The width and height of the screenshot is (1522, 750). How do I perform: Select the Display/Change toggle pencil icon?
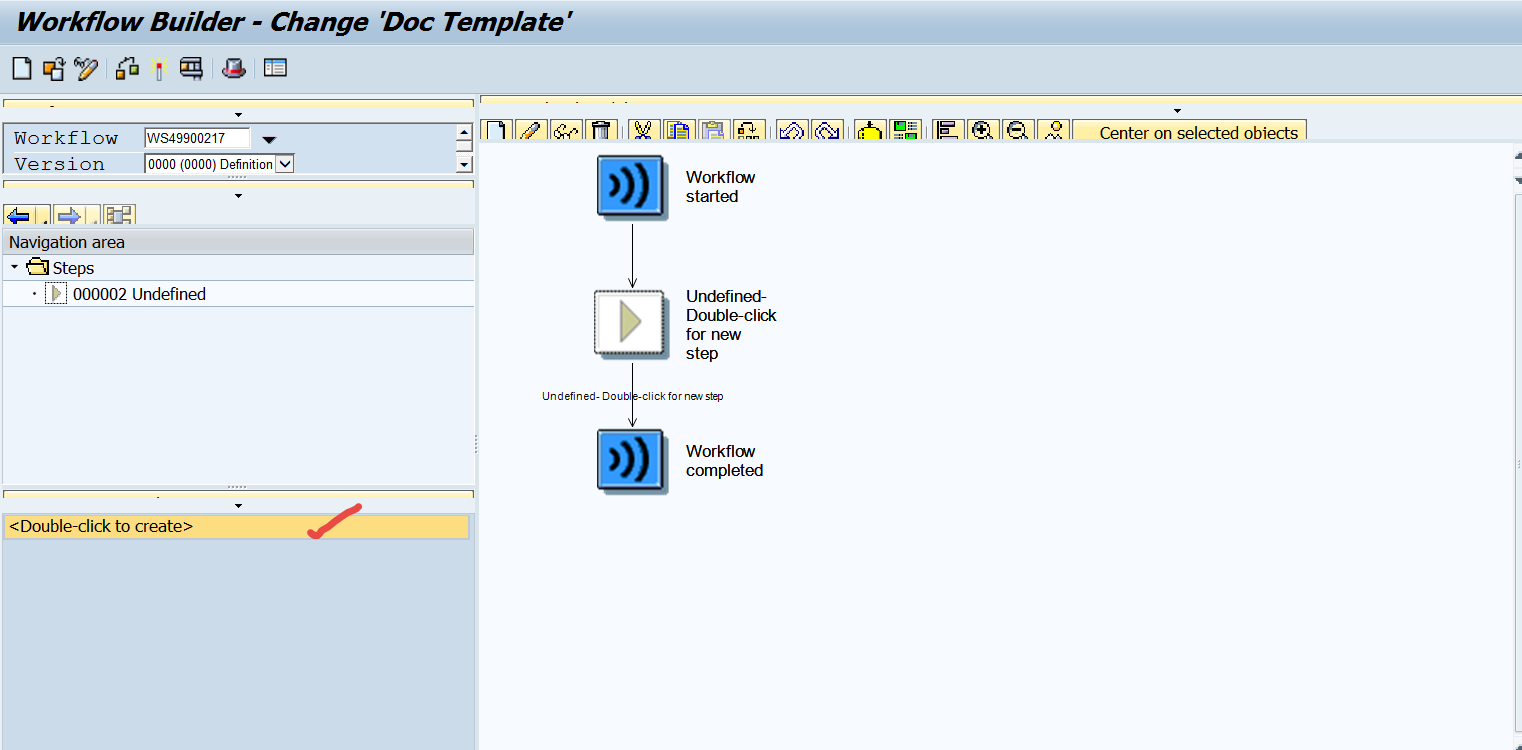click(x=85, y=68)
